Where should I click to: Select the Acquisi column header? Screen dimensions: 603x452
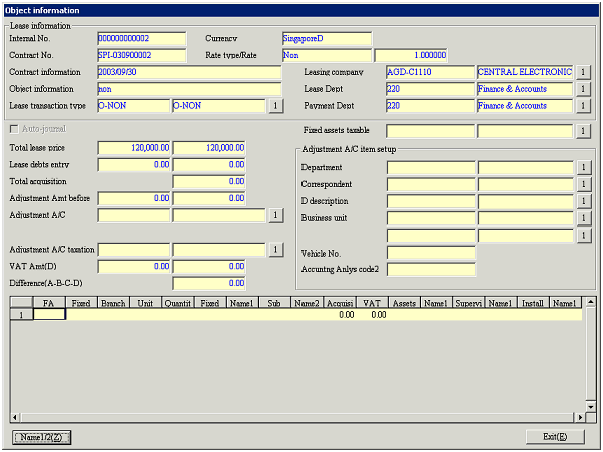tap(340, 303)
